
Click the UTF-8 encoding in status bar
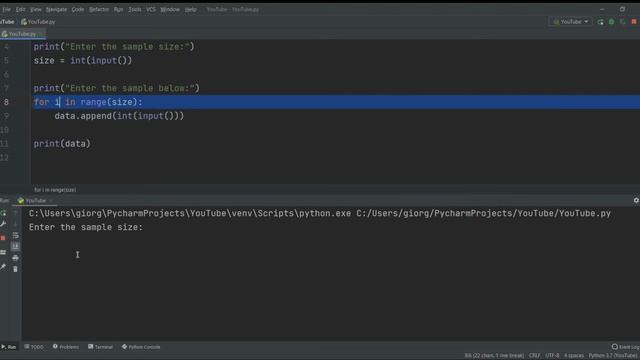(x=552, y=356)
